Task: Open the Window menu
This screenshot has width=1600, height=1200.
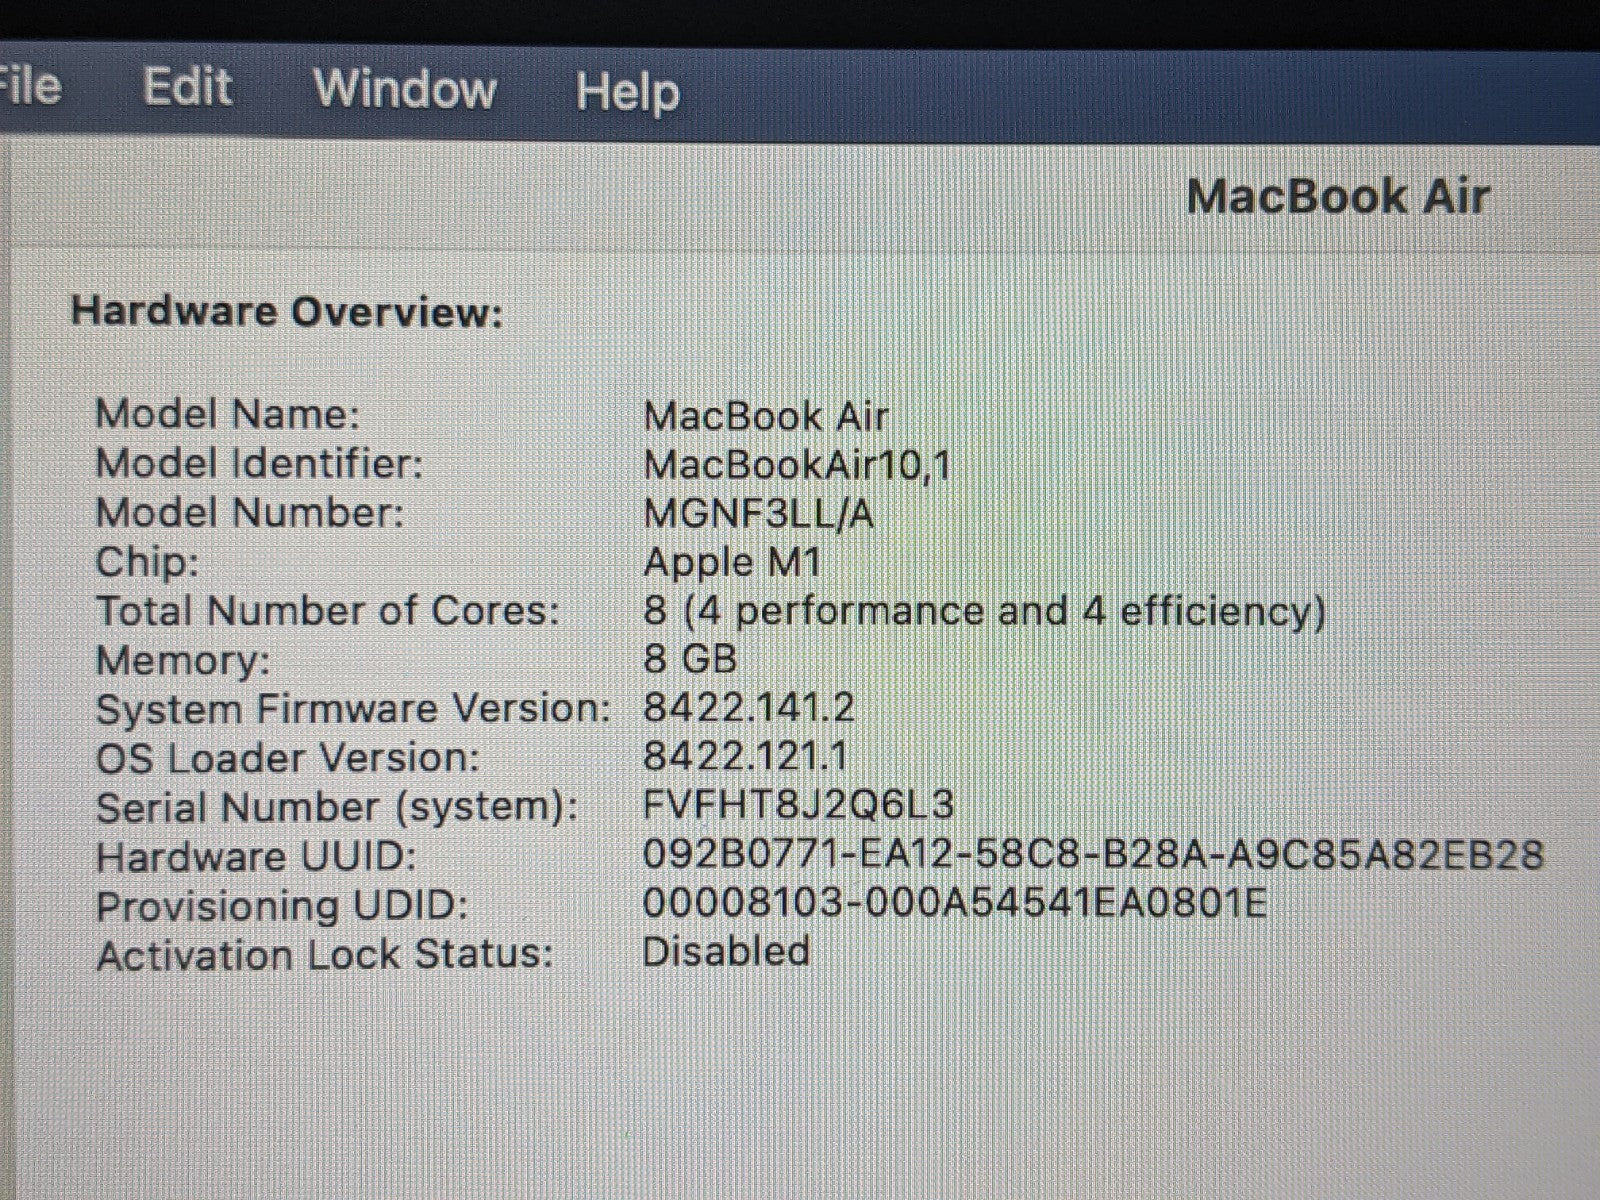Action: click(404, 89)
